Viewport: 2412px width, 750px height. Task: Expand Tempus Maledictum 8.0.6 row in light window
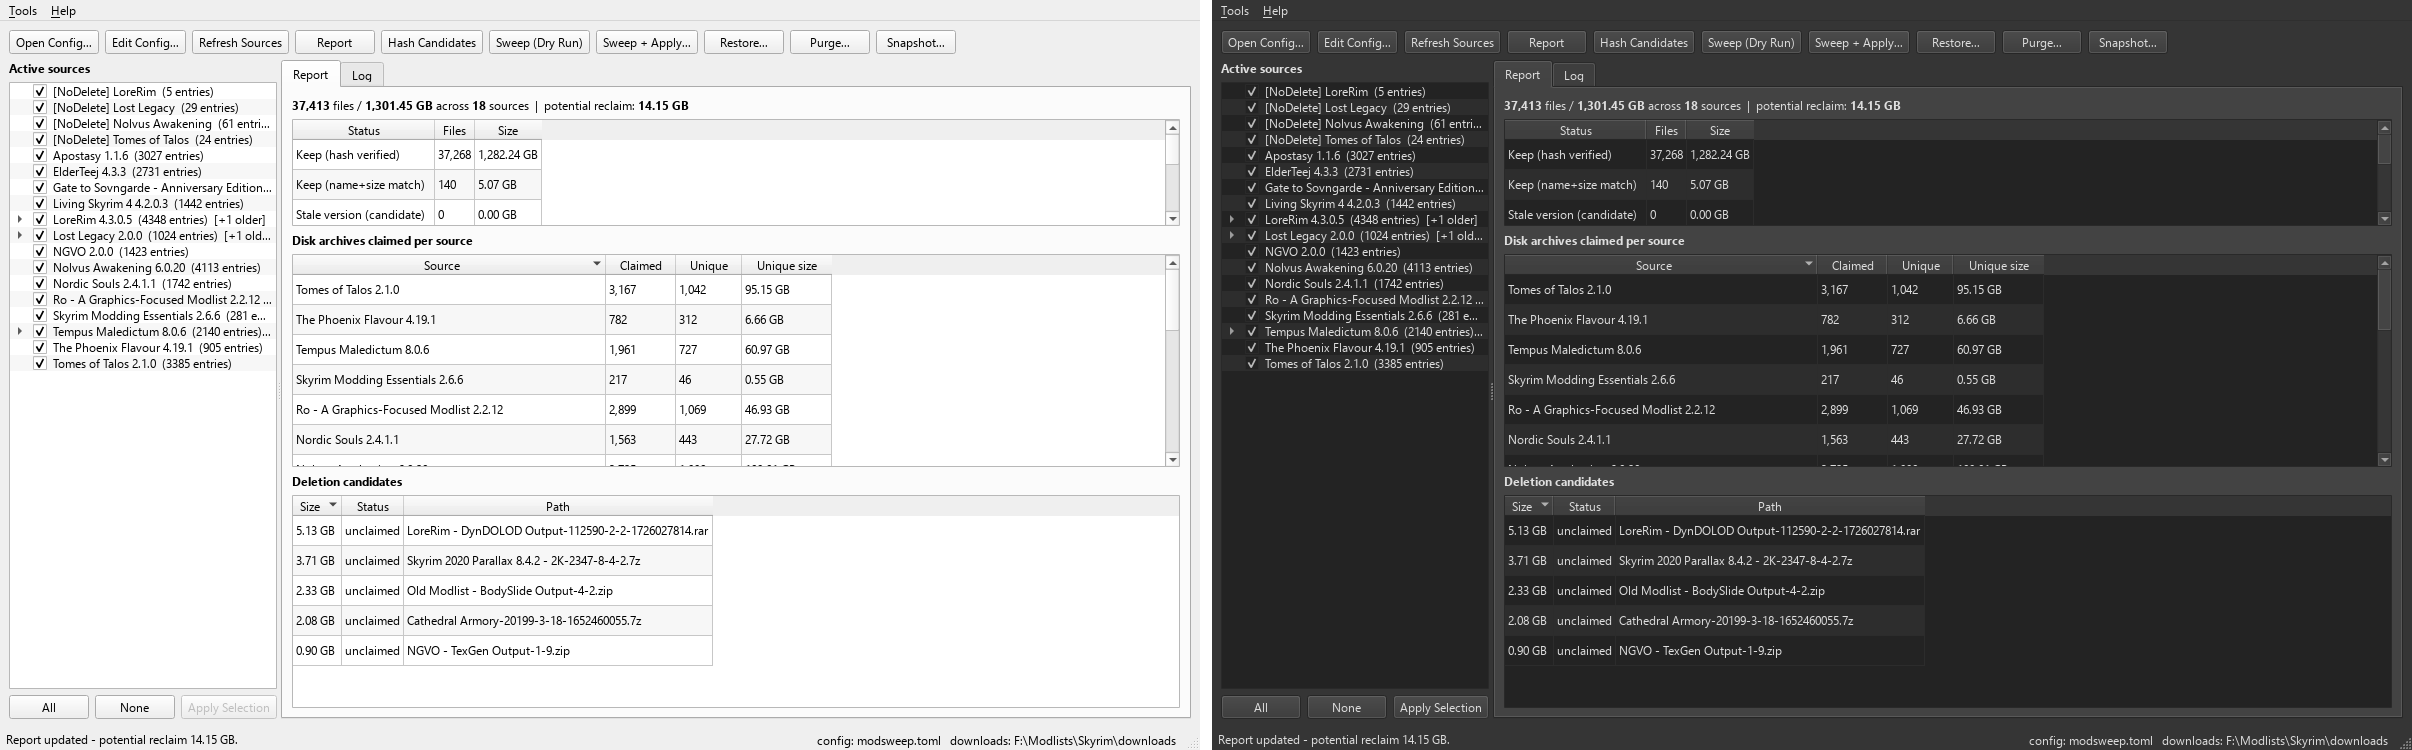click(20, 332)
